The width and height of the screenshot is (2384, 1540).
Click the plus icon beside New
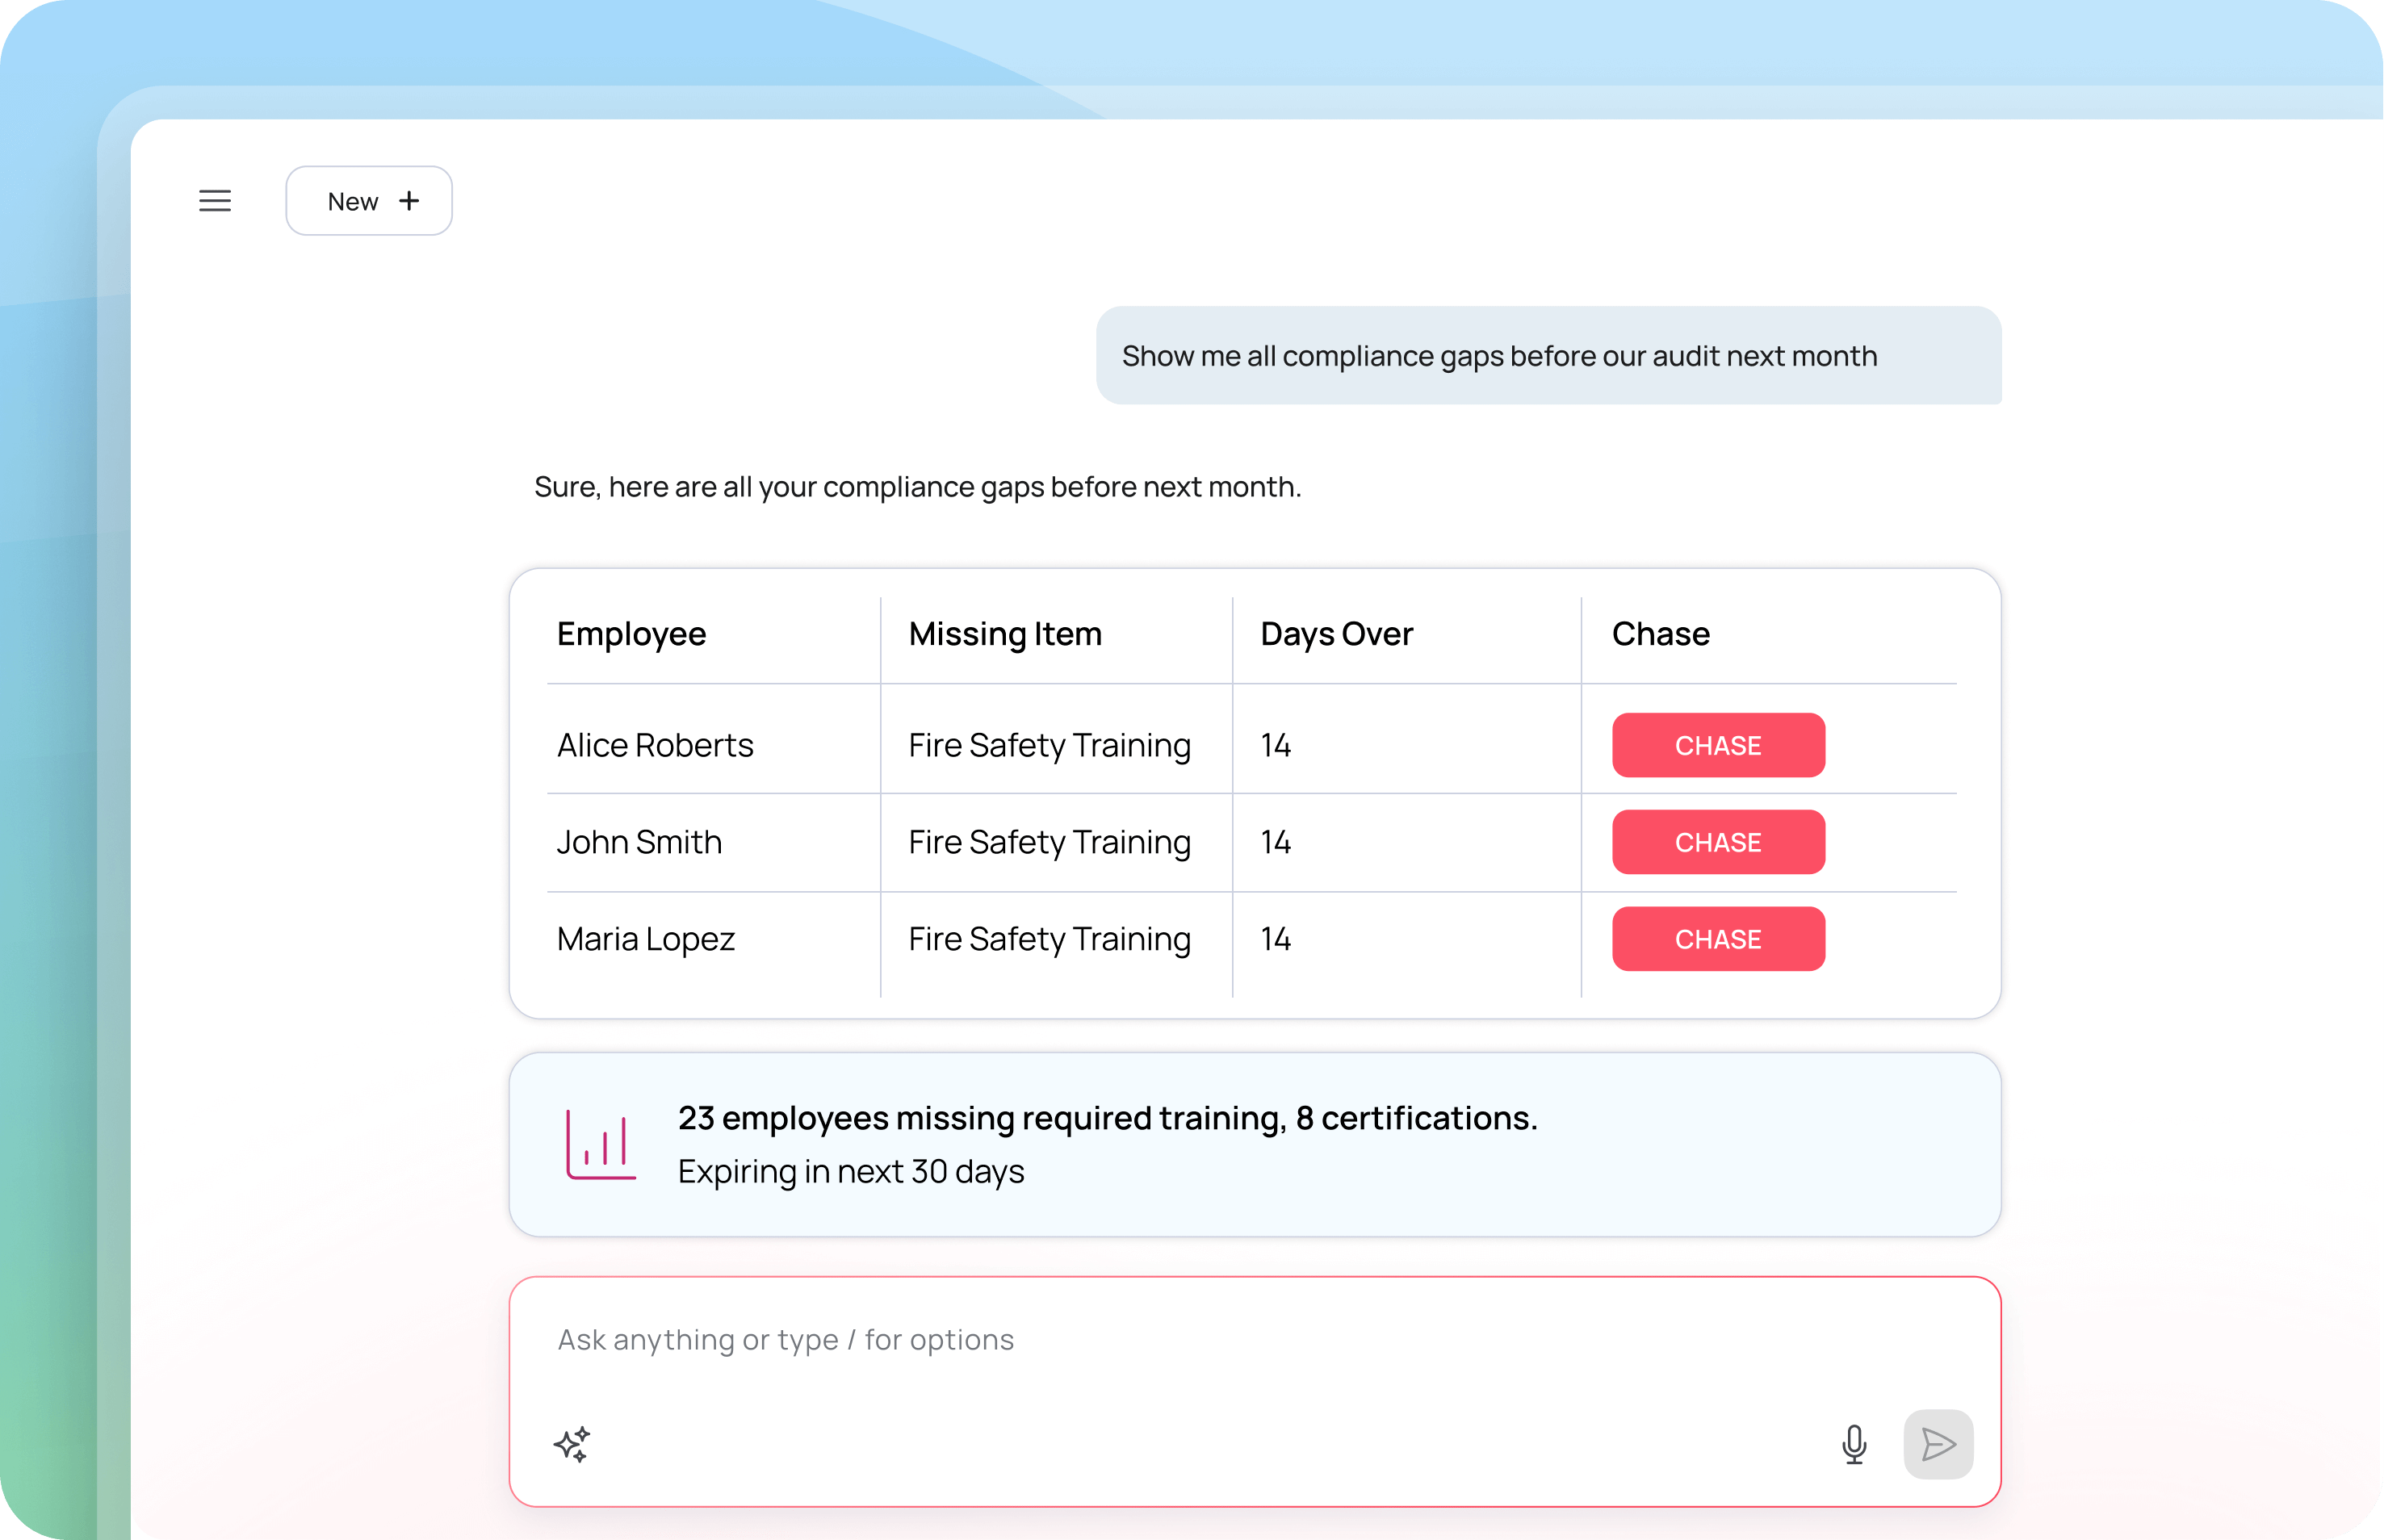pyautogui.click(x=409, y=201)
